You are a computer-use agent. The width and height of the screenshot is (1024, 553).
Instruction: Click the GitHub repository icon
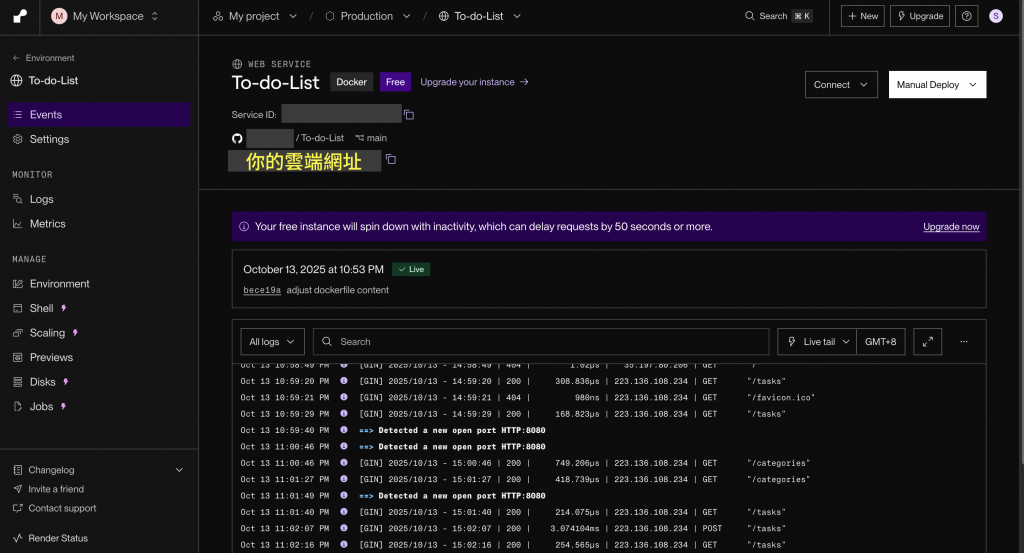coord(237,138)
